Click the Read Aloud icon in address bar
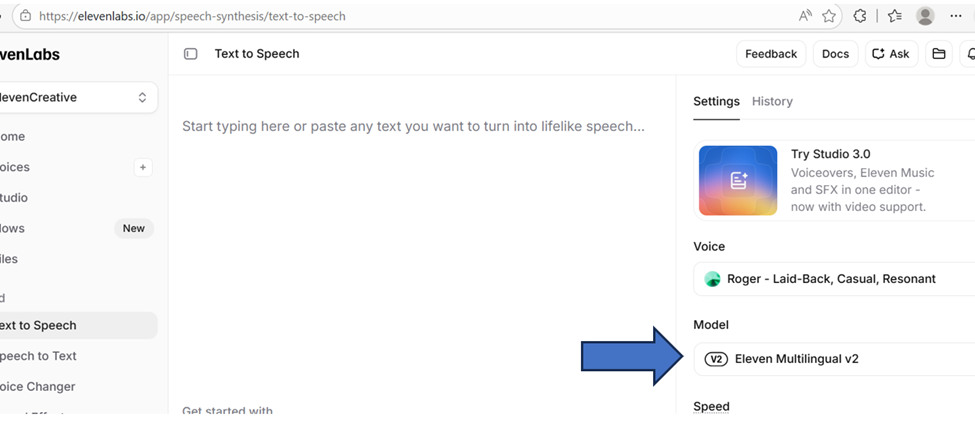 805,16
